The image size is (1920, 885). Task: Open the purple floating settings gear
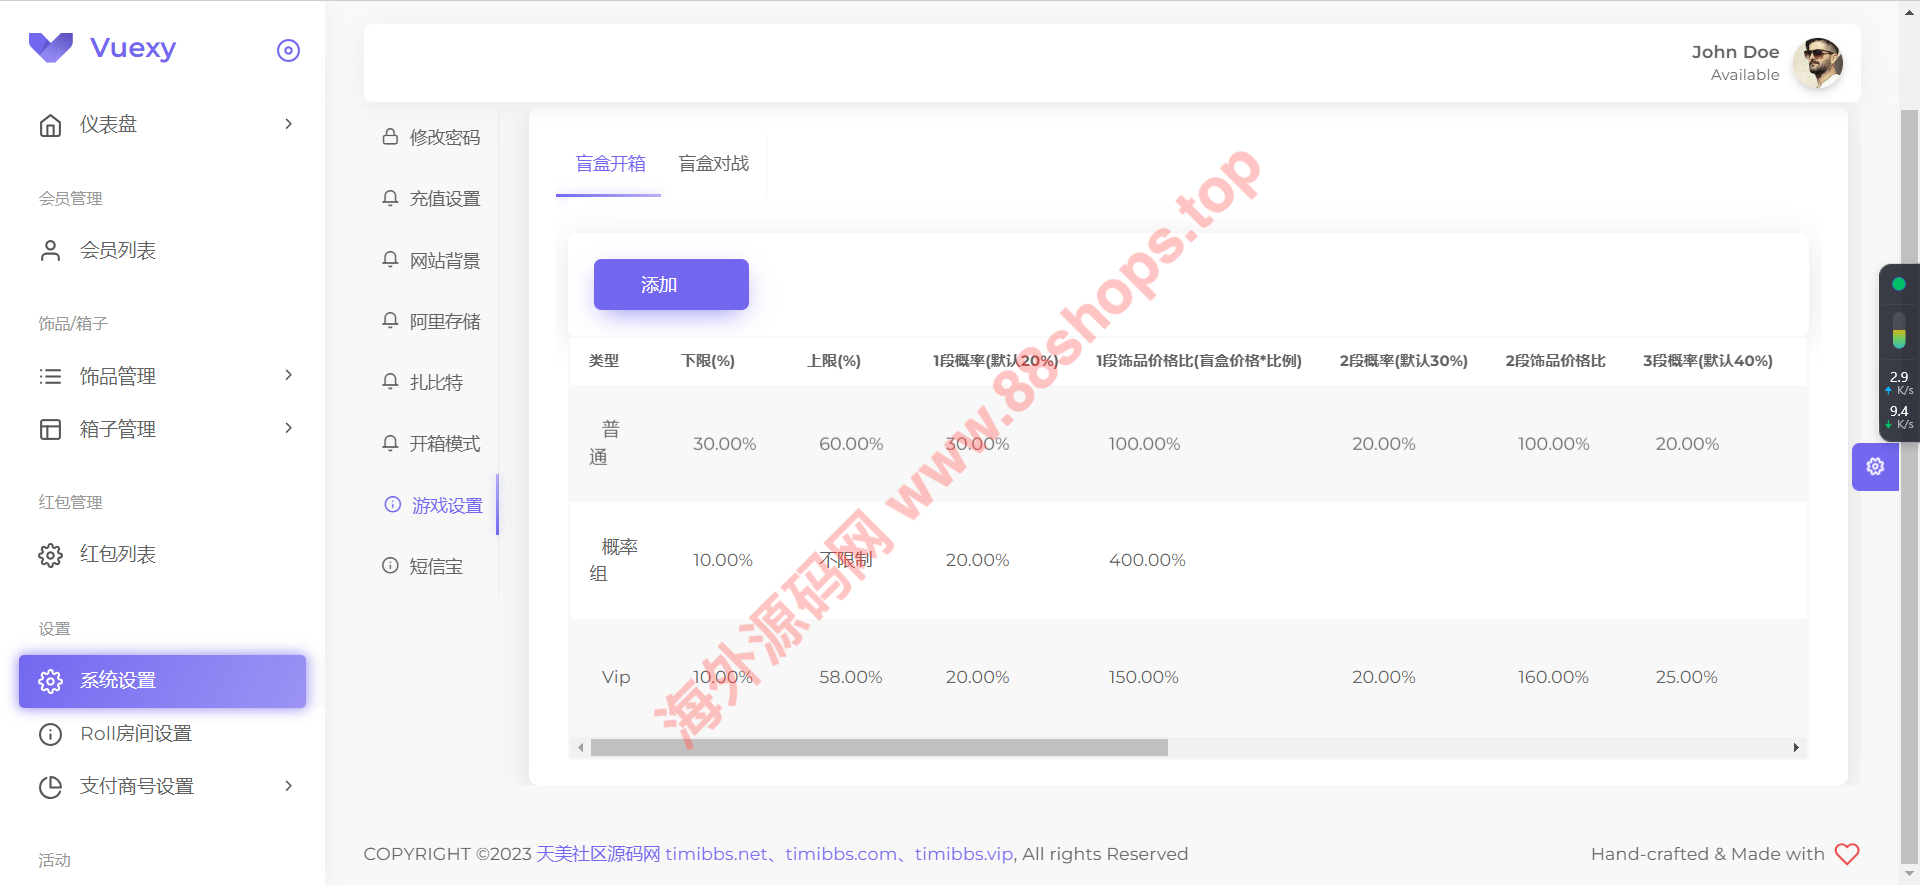pyautogui.click(x=1875, y=467)
